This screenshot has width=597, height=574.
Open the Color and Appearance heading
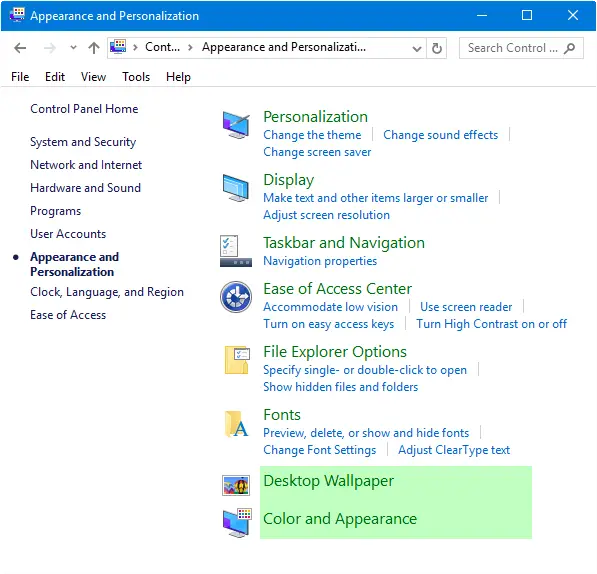[340, 519]
